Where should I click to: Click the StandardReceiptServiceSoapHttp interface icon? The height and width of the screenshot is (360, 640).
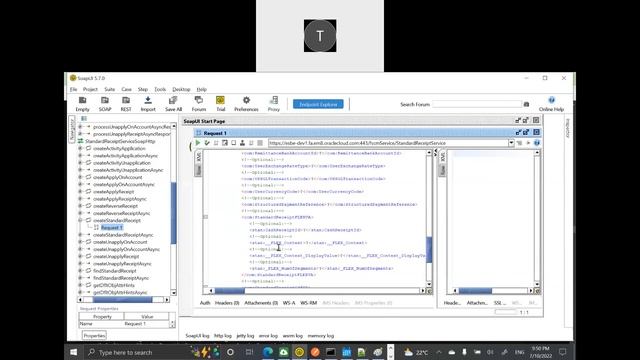click(80, 141)
